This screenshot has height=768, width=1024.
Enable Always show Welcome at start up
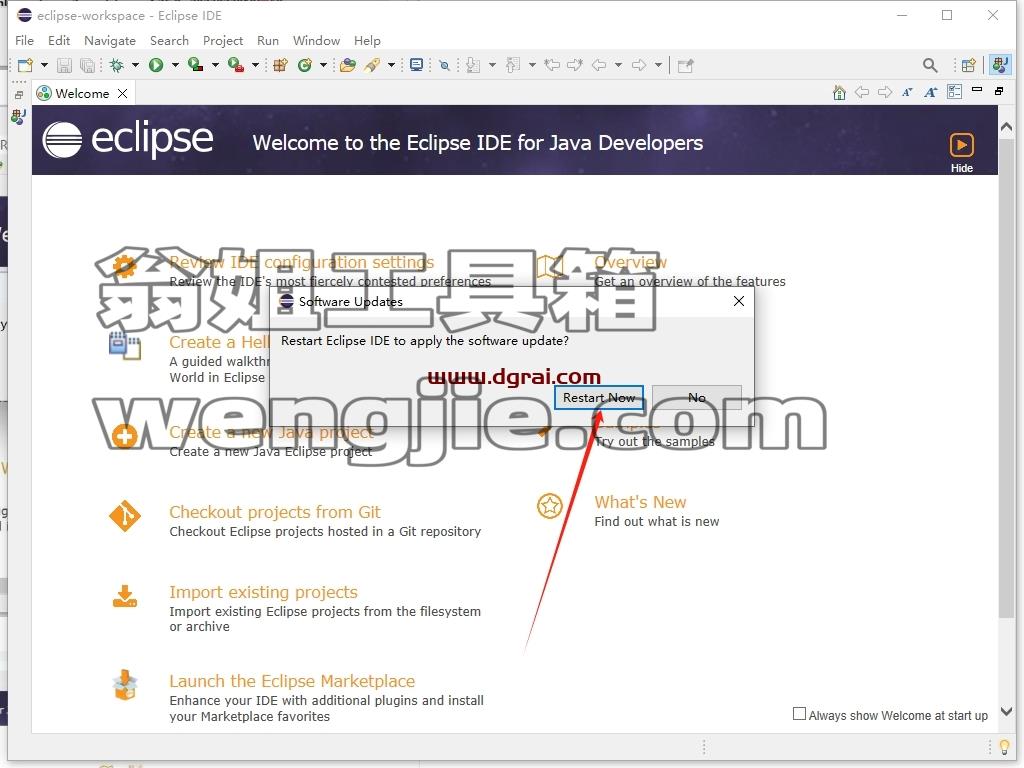pos(799,714)
